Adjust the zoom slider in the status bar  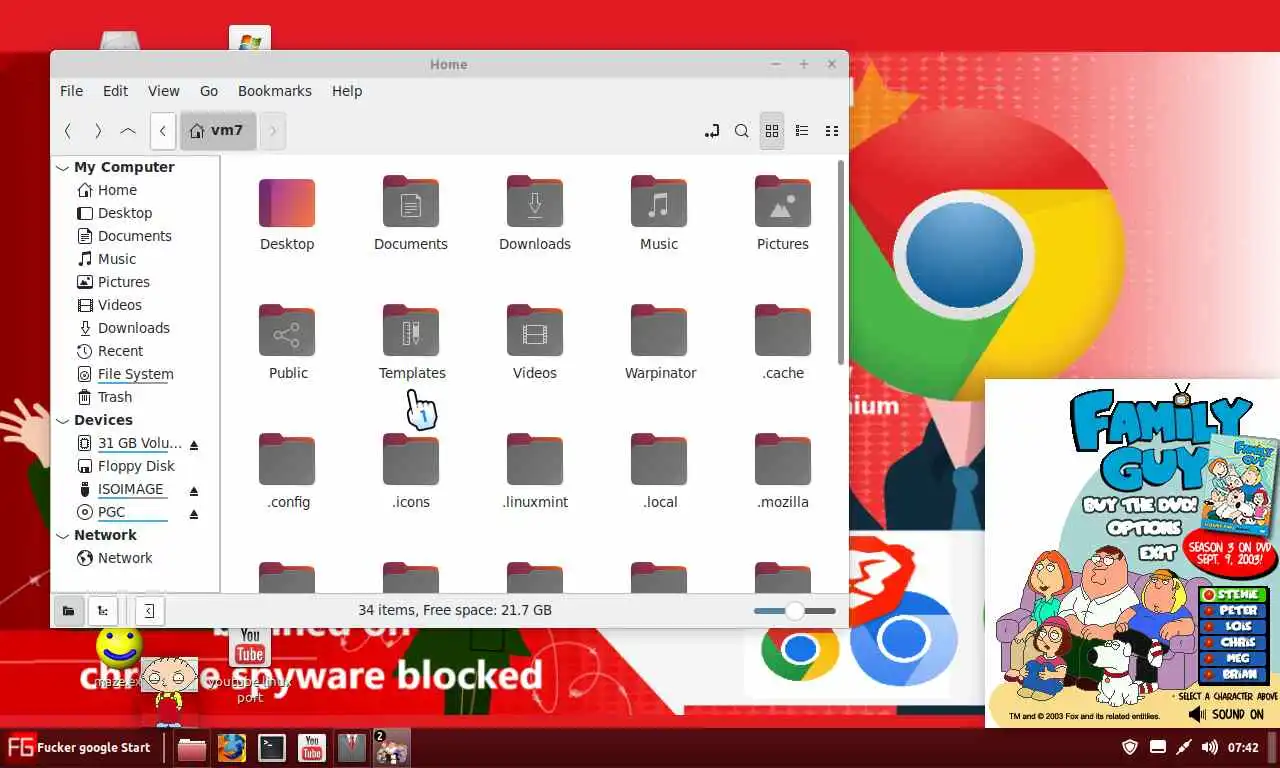795,610
